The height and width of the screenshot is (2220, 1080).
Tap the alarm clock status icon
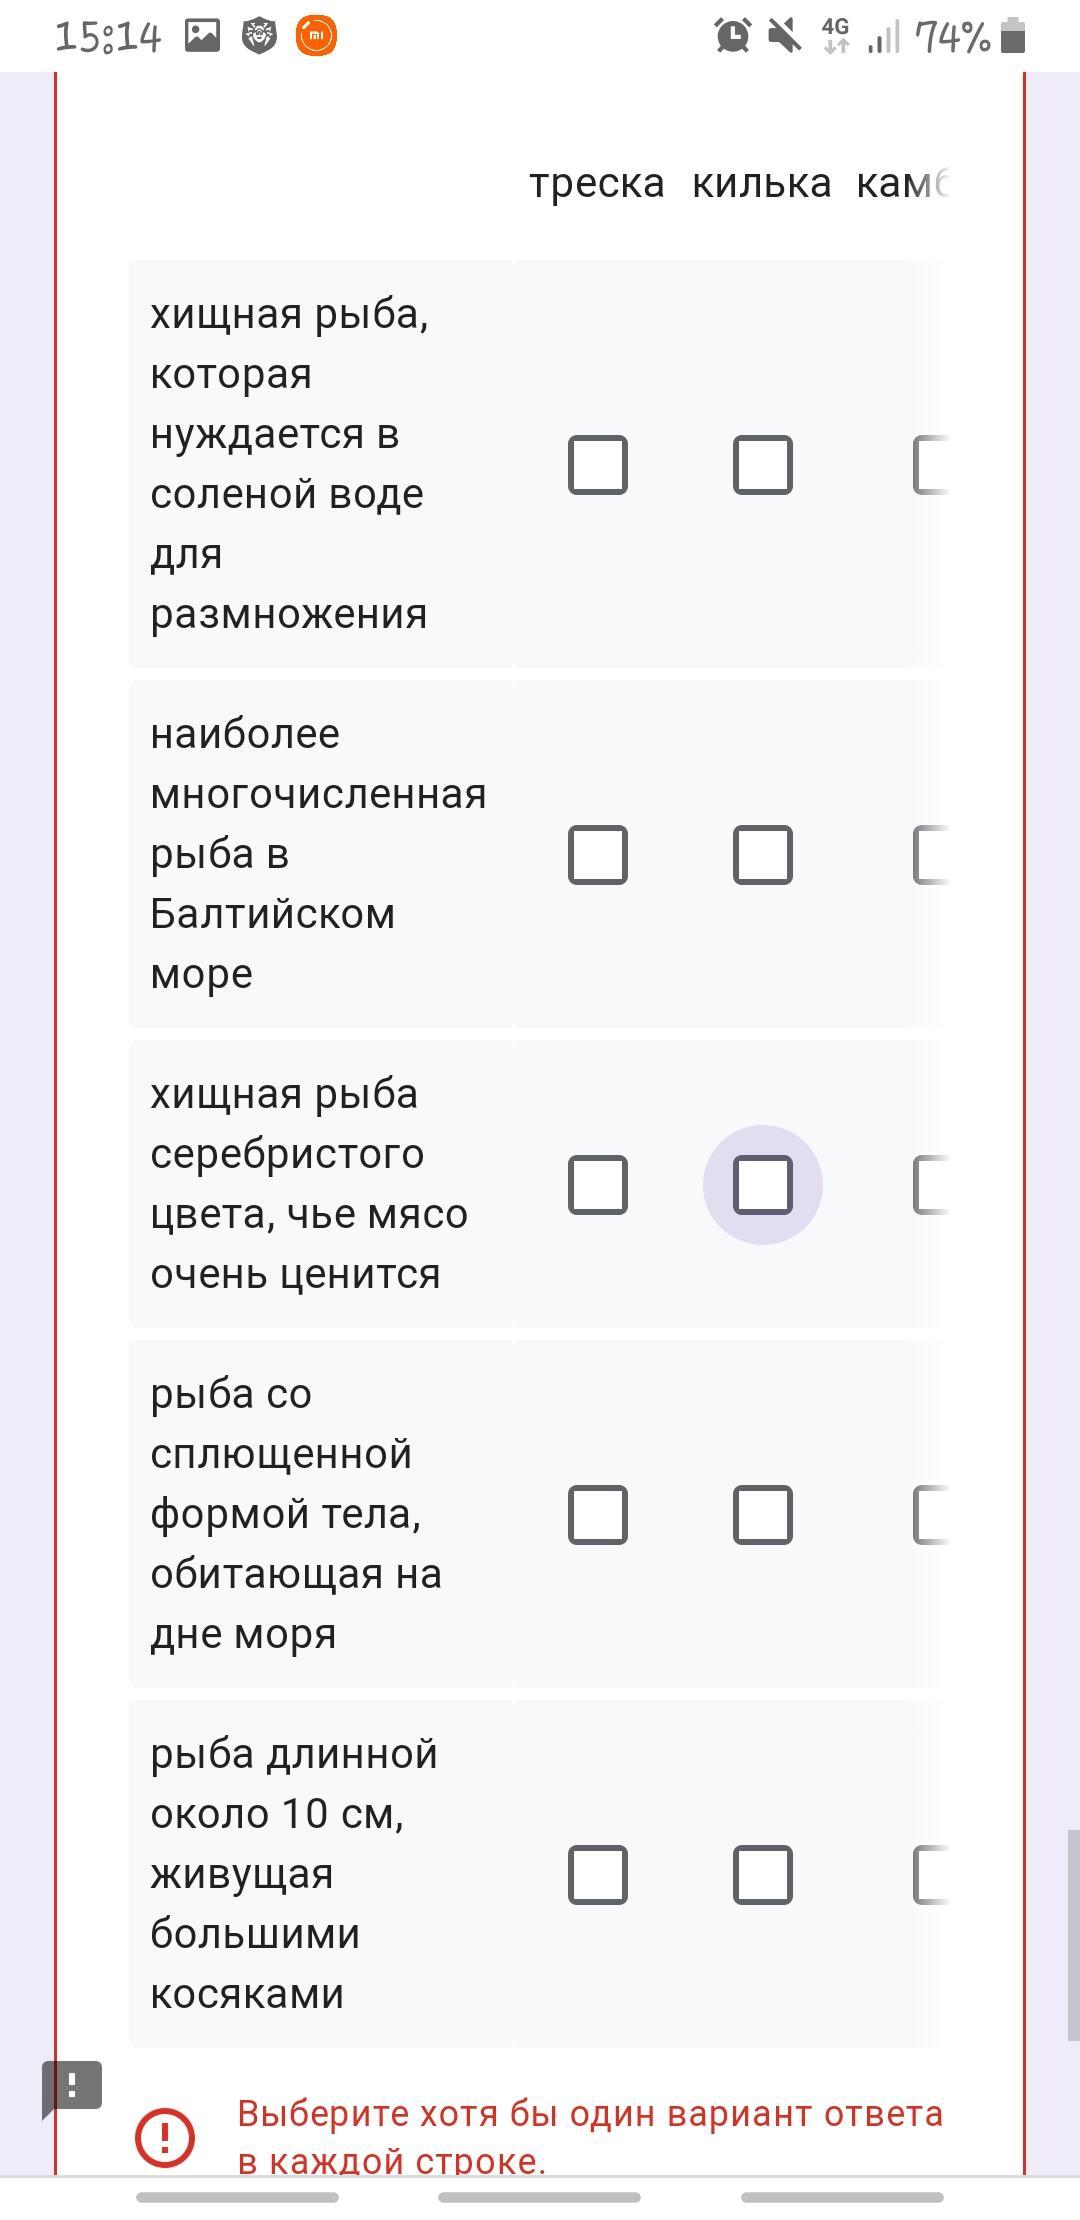pyautogui.click(x=733, y=36)
